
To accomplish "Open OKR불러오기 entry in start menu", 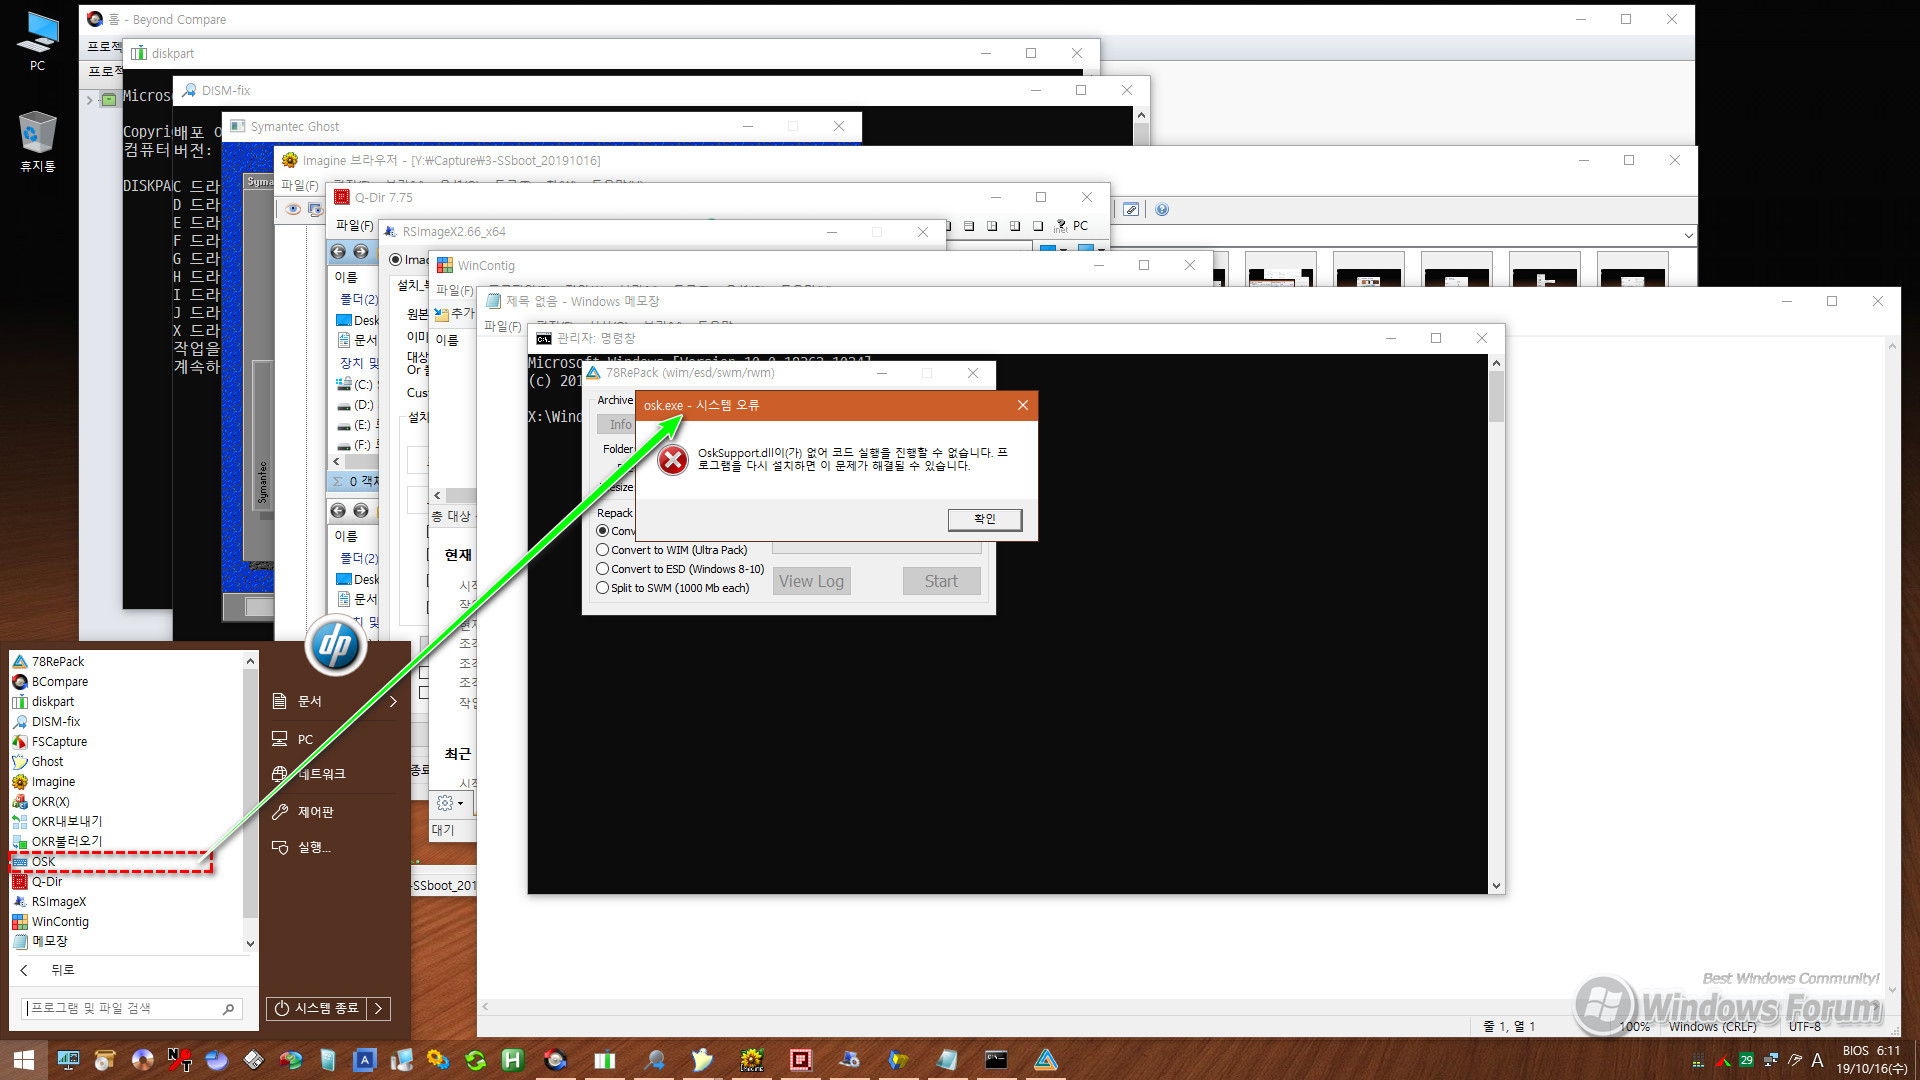I will tap(66, 841).
